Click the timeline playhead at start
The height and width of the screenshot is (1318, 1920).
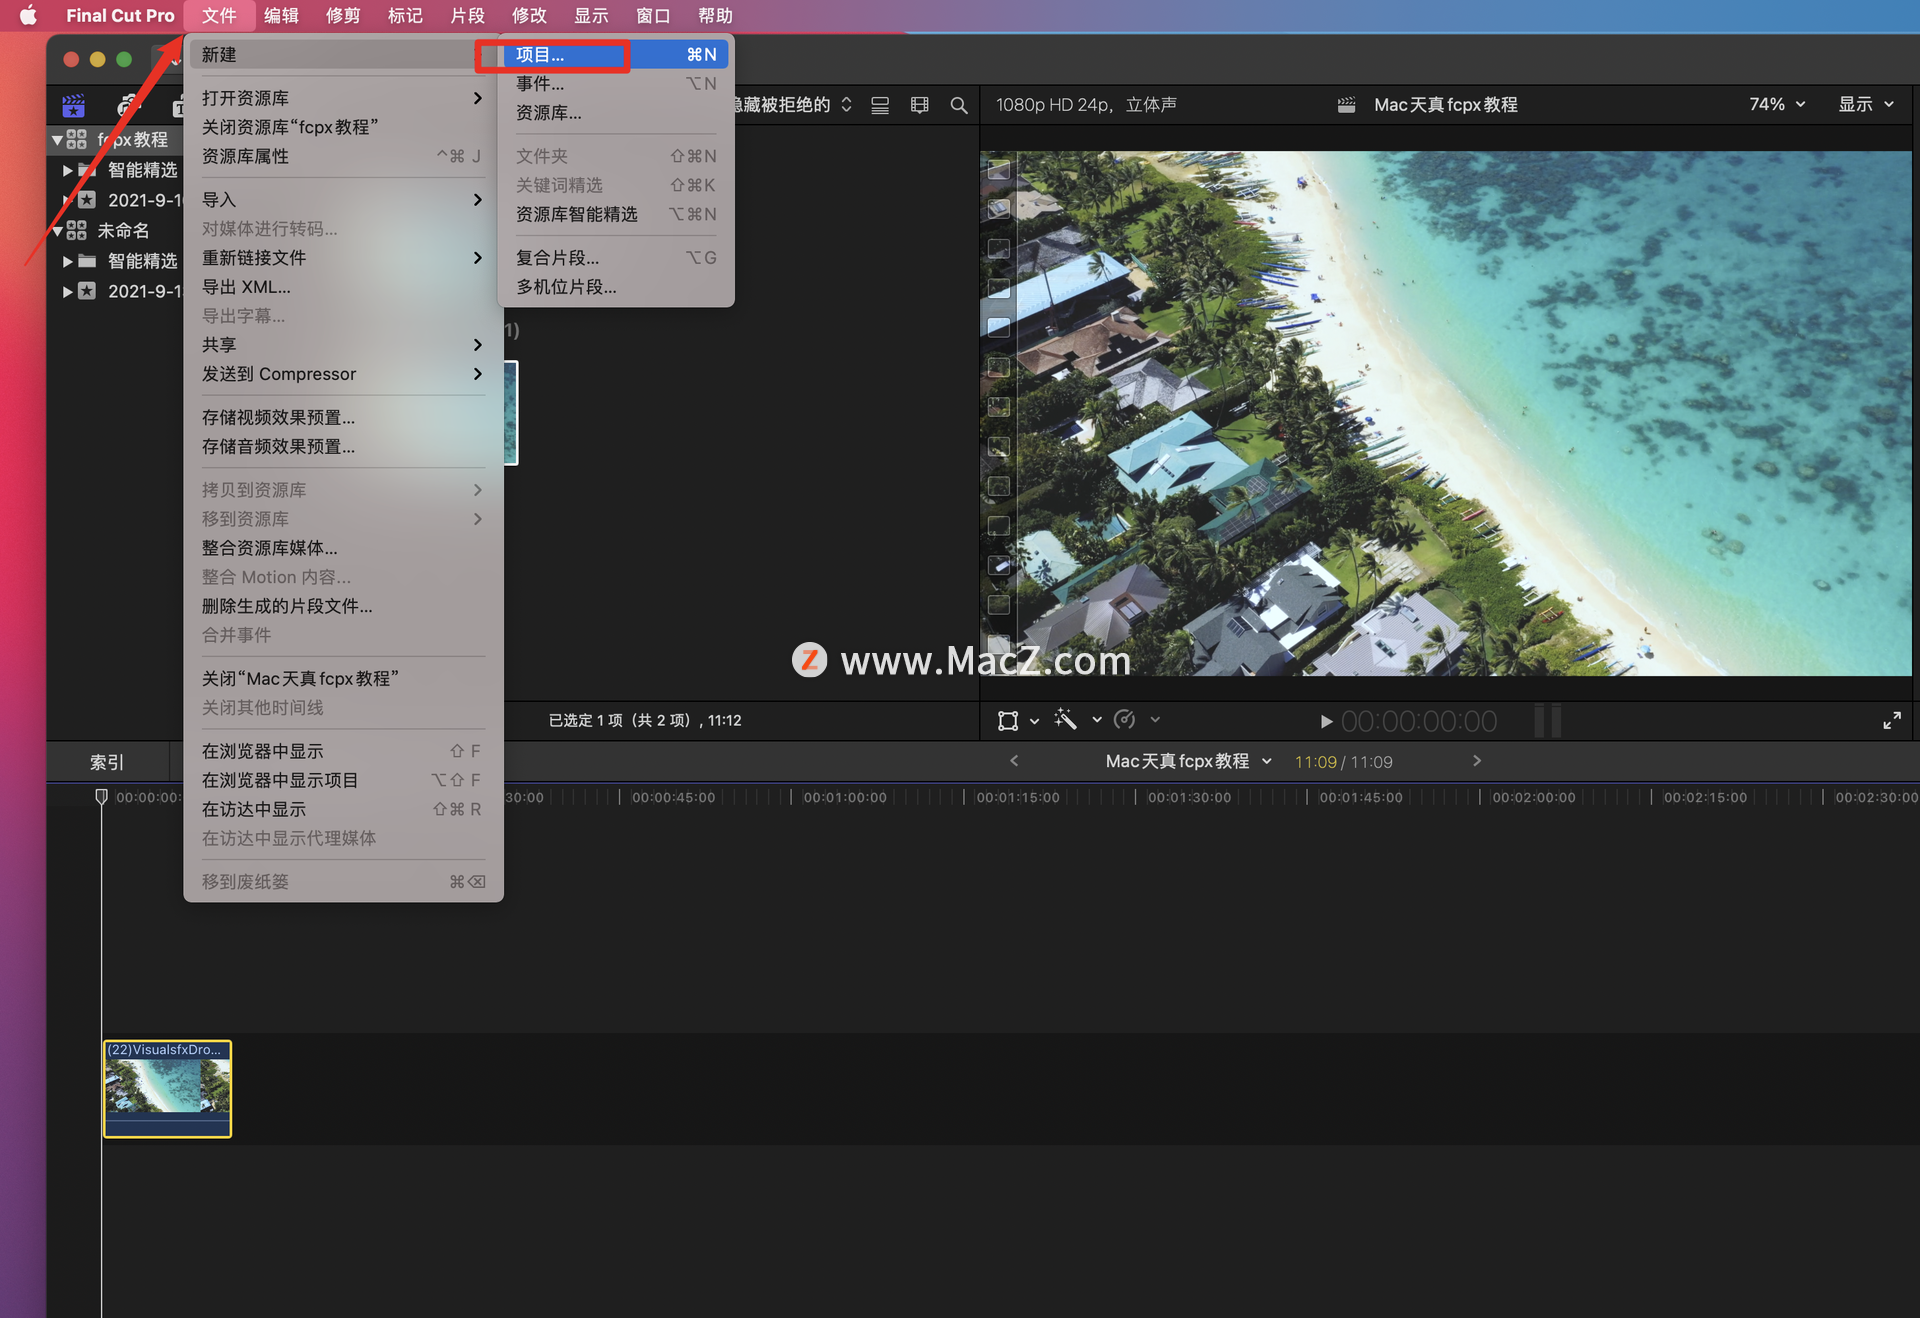click(x=101, y=796)
